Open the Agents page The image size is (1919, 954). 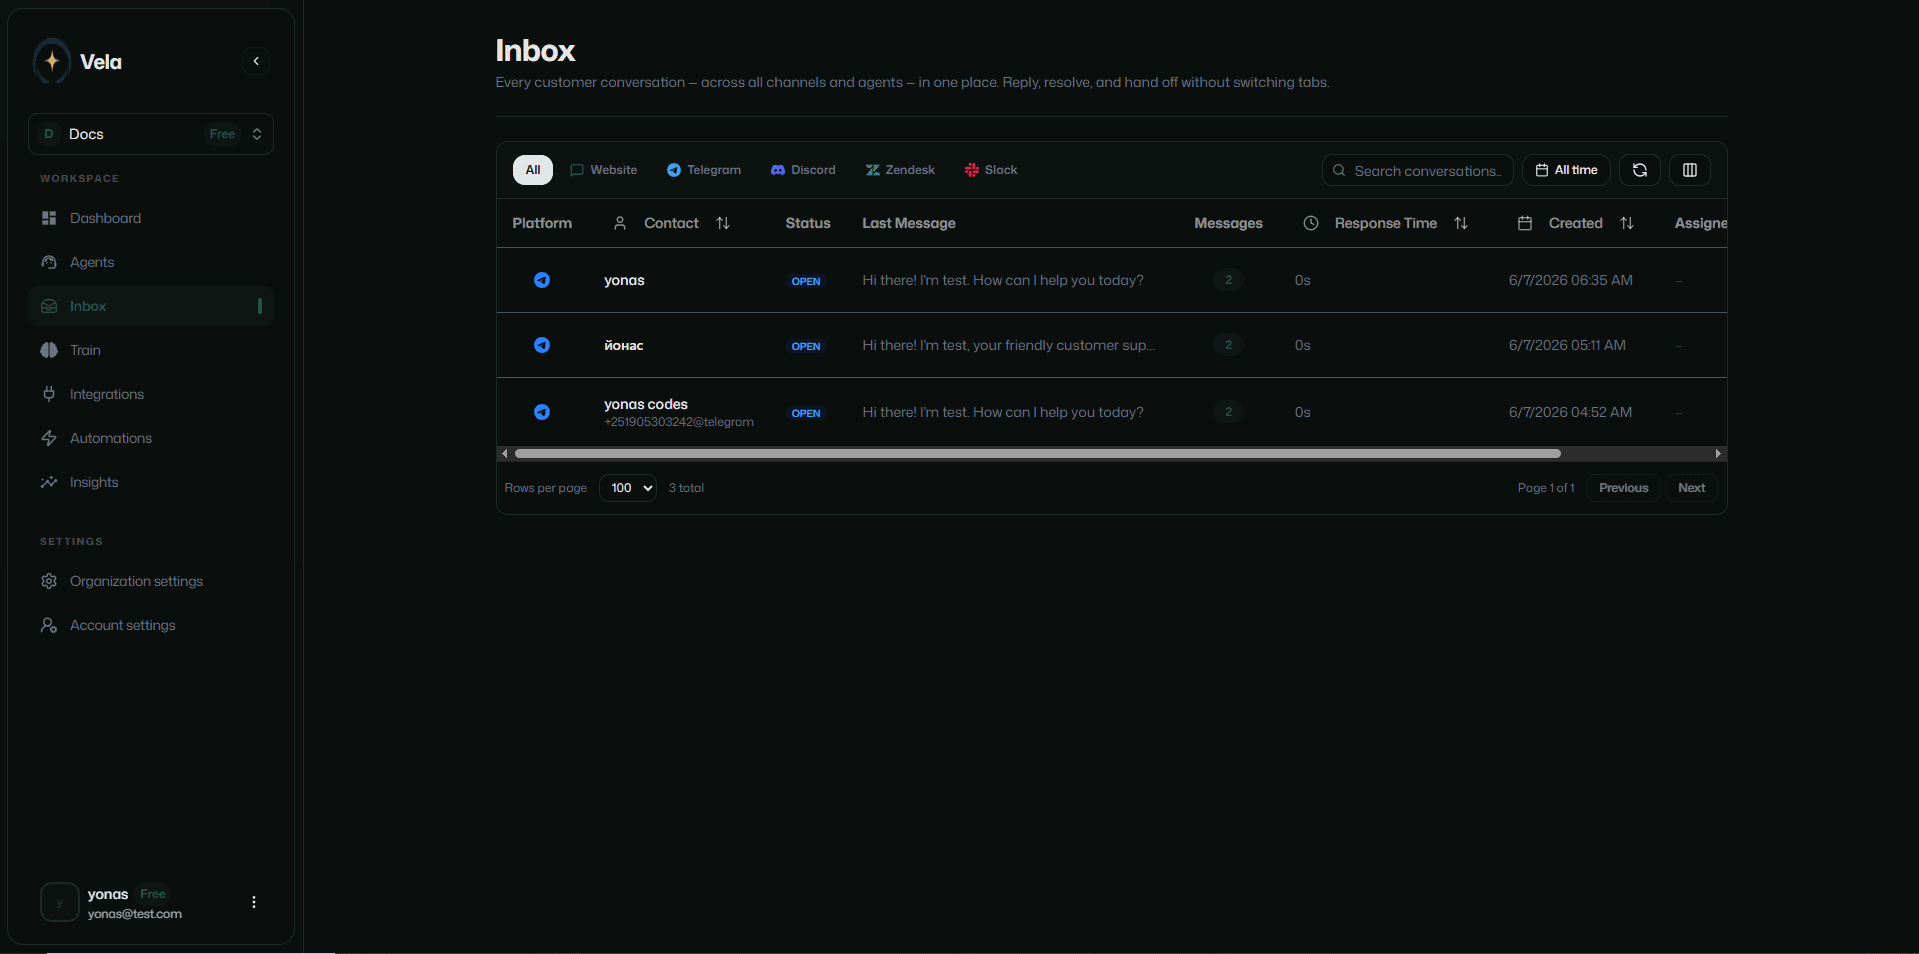click(x=151, y=262)
